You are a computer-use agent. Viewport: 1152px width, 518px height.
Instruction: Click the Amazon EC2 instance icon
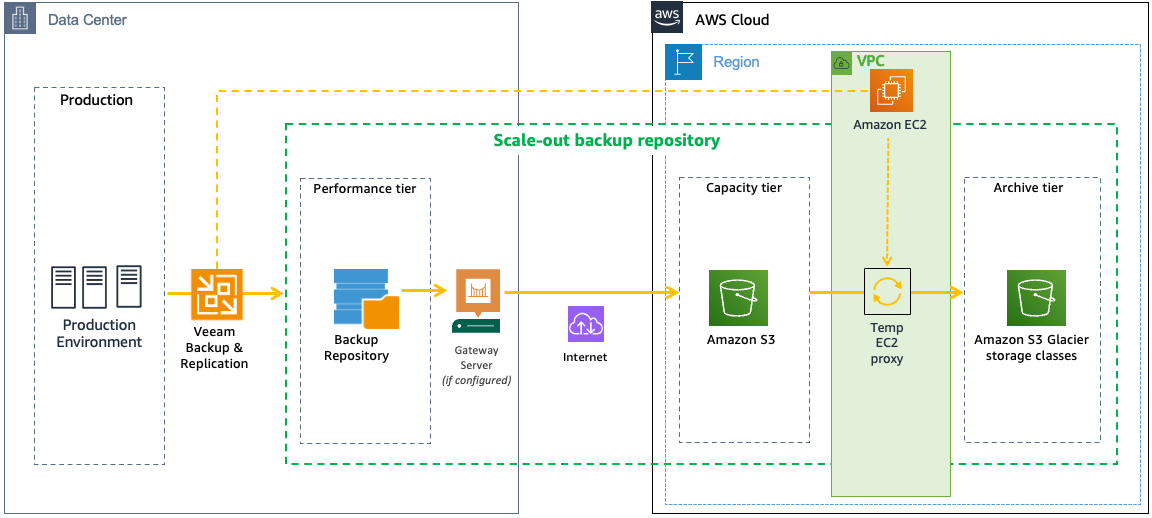pyautogui.click(x=888, y=92)
